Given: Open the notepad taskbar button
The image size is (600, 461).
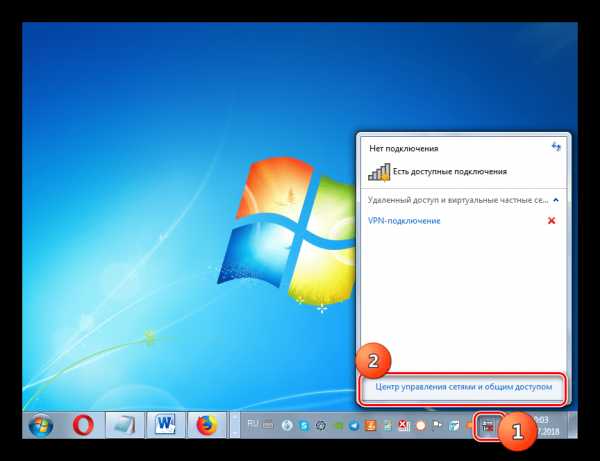Looking at the screenshot, I should (x=125, y=425).
